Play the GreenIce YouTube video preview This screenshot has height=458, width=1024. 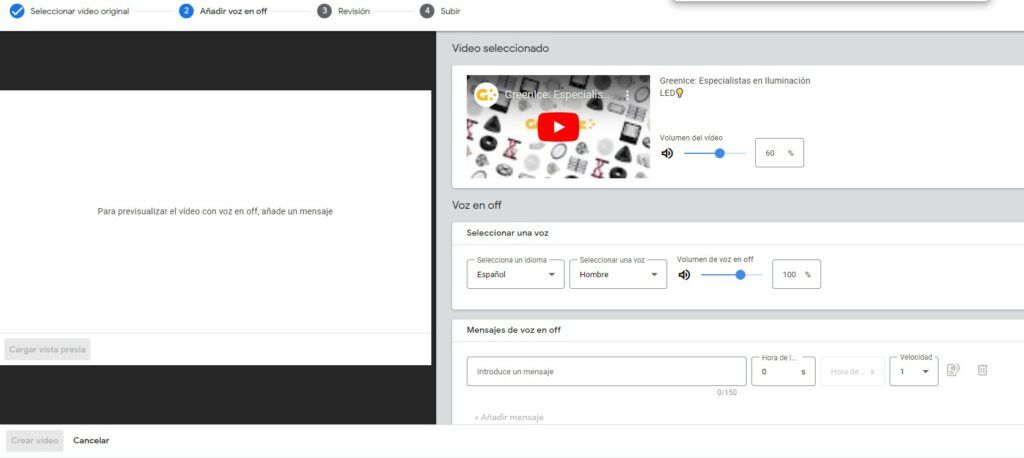(558, 127)
